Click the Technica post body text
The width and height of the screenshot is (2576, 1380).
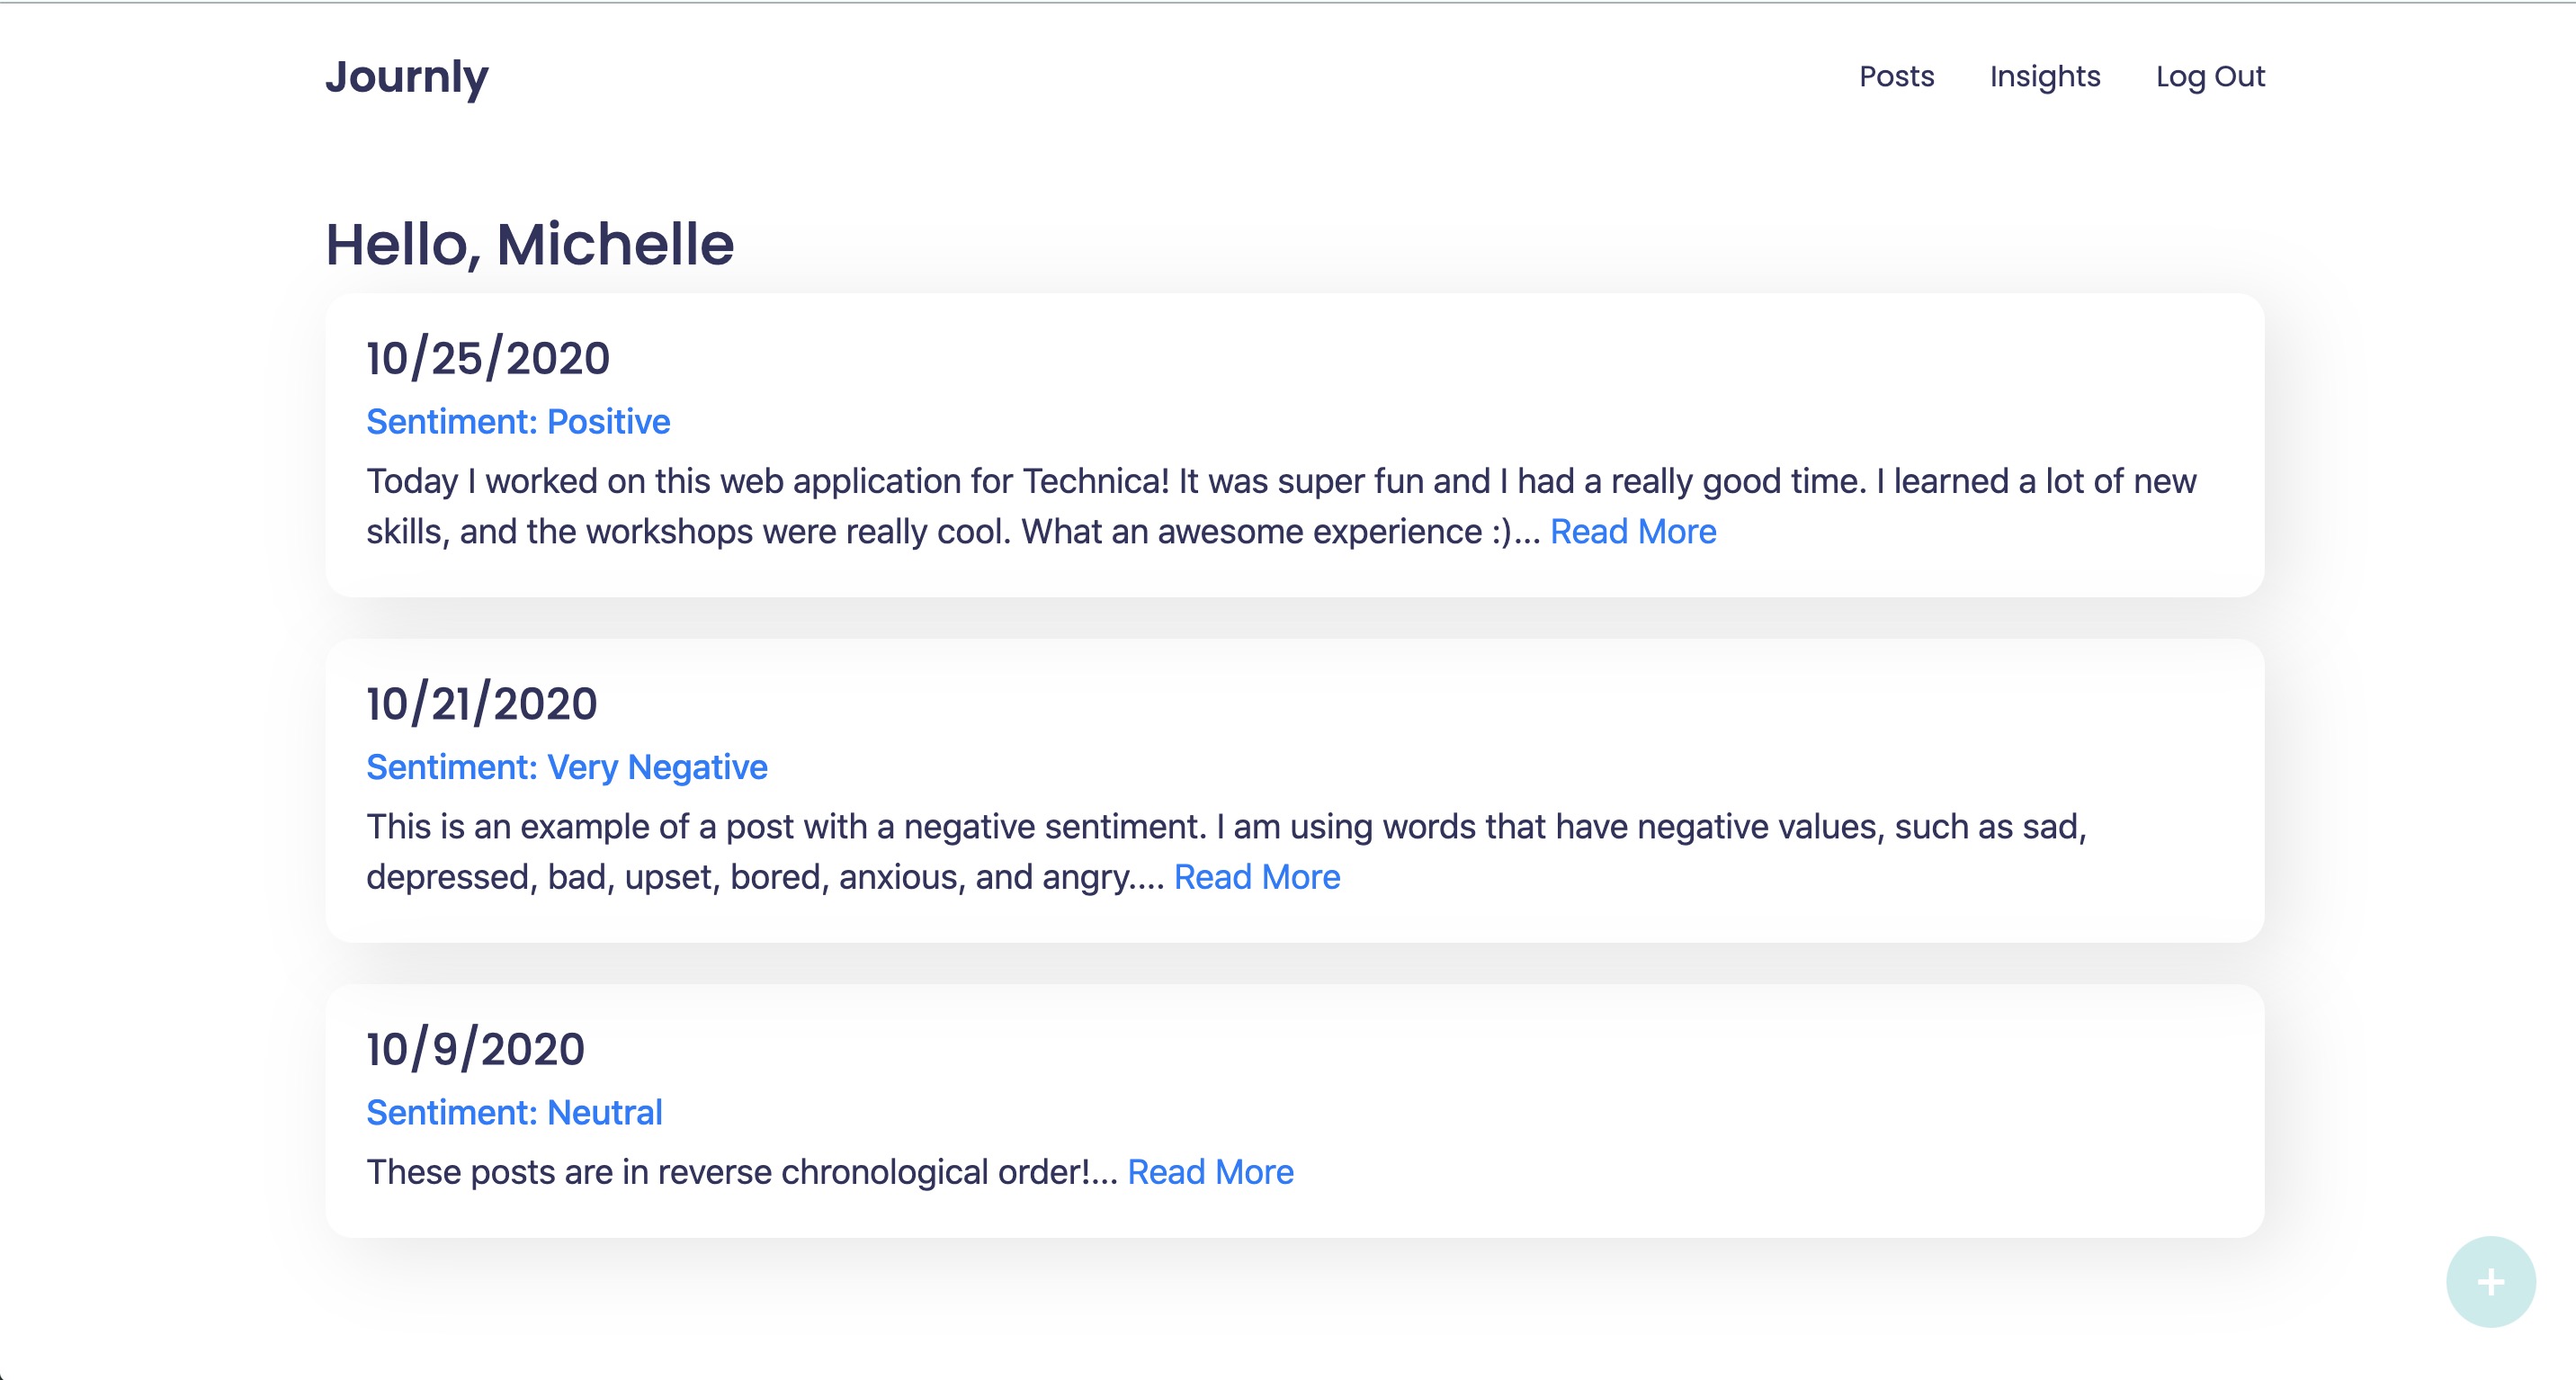pos(1000,482)
